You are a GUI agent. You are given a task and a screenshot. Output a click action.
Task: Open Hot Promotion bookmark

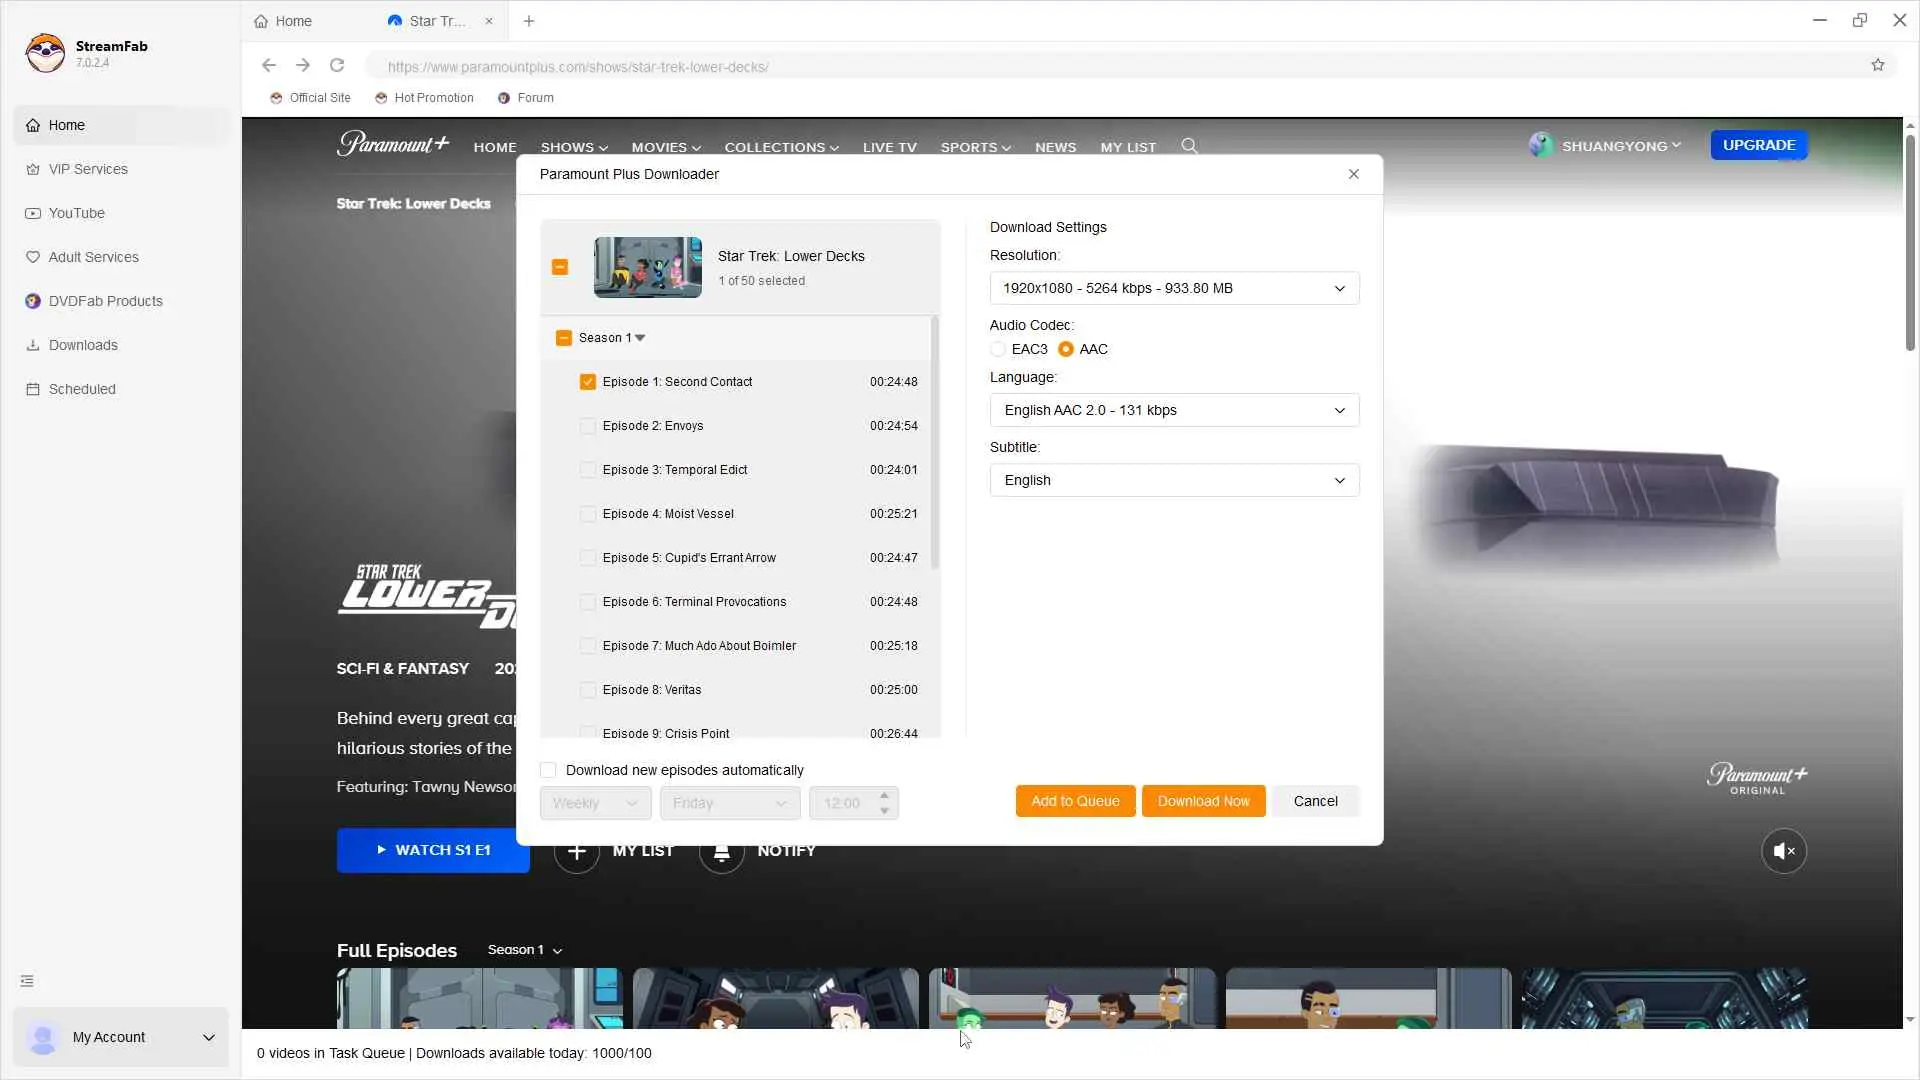click(424, 98)
